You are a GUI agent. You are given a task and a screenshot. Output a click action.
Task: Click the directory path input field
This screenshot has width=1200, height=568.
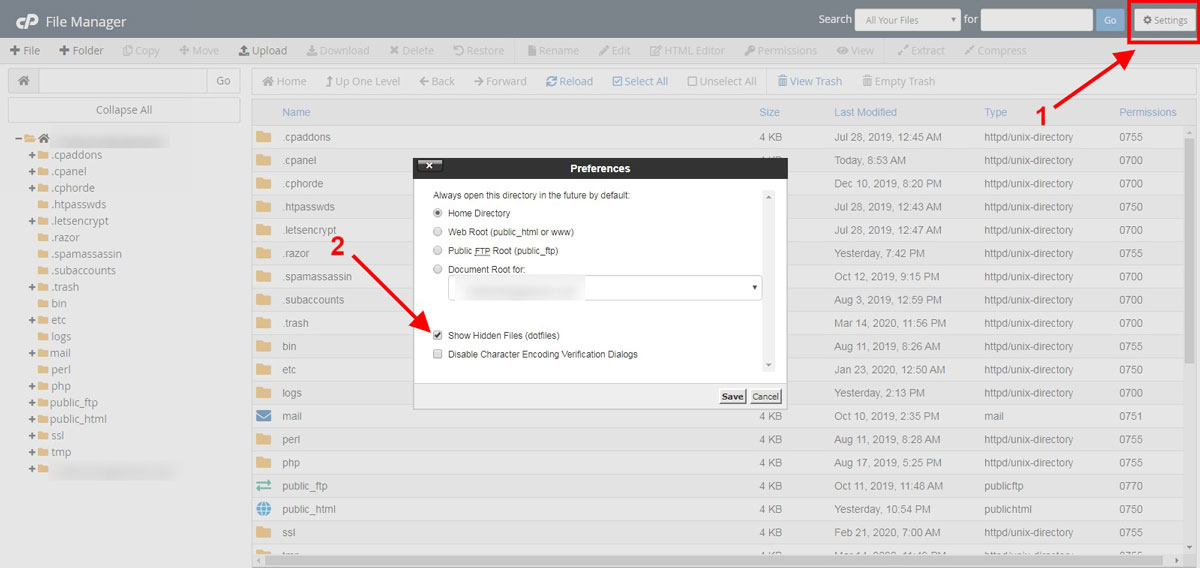(x=122, y=81)
